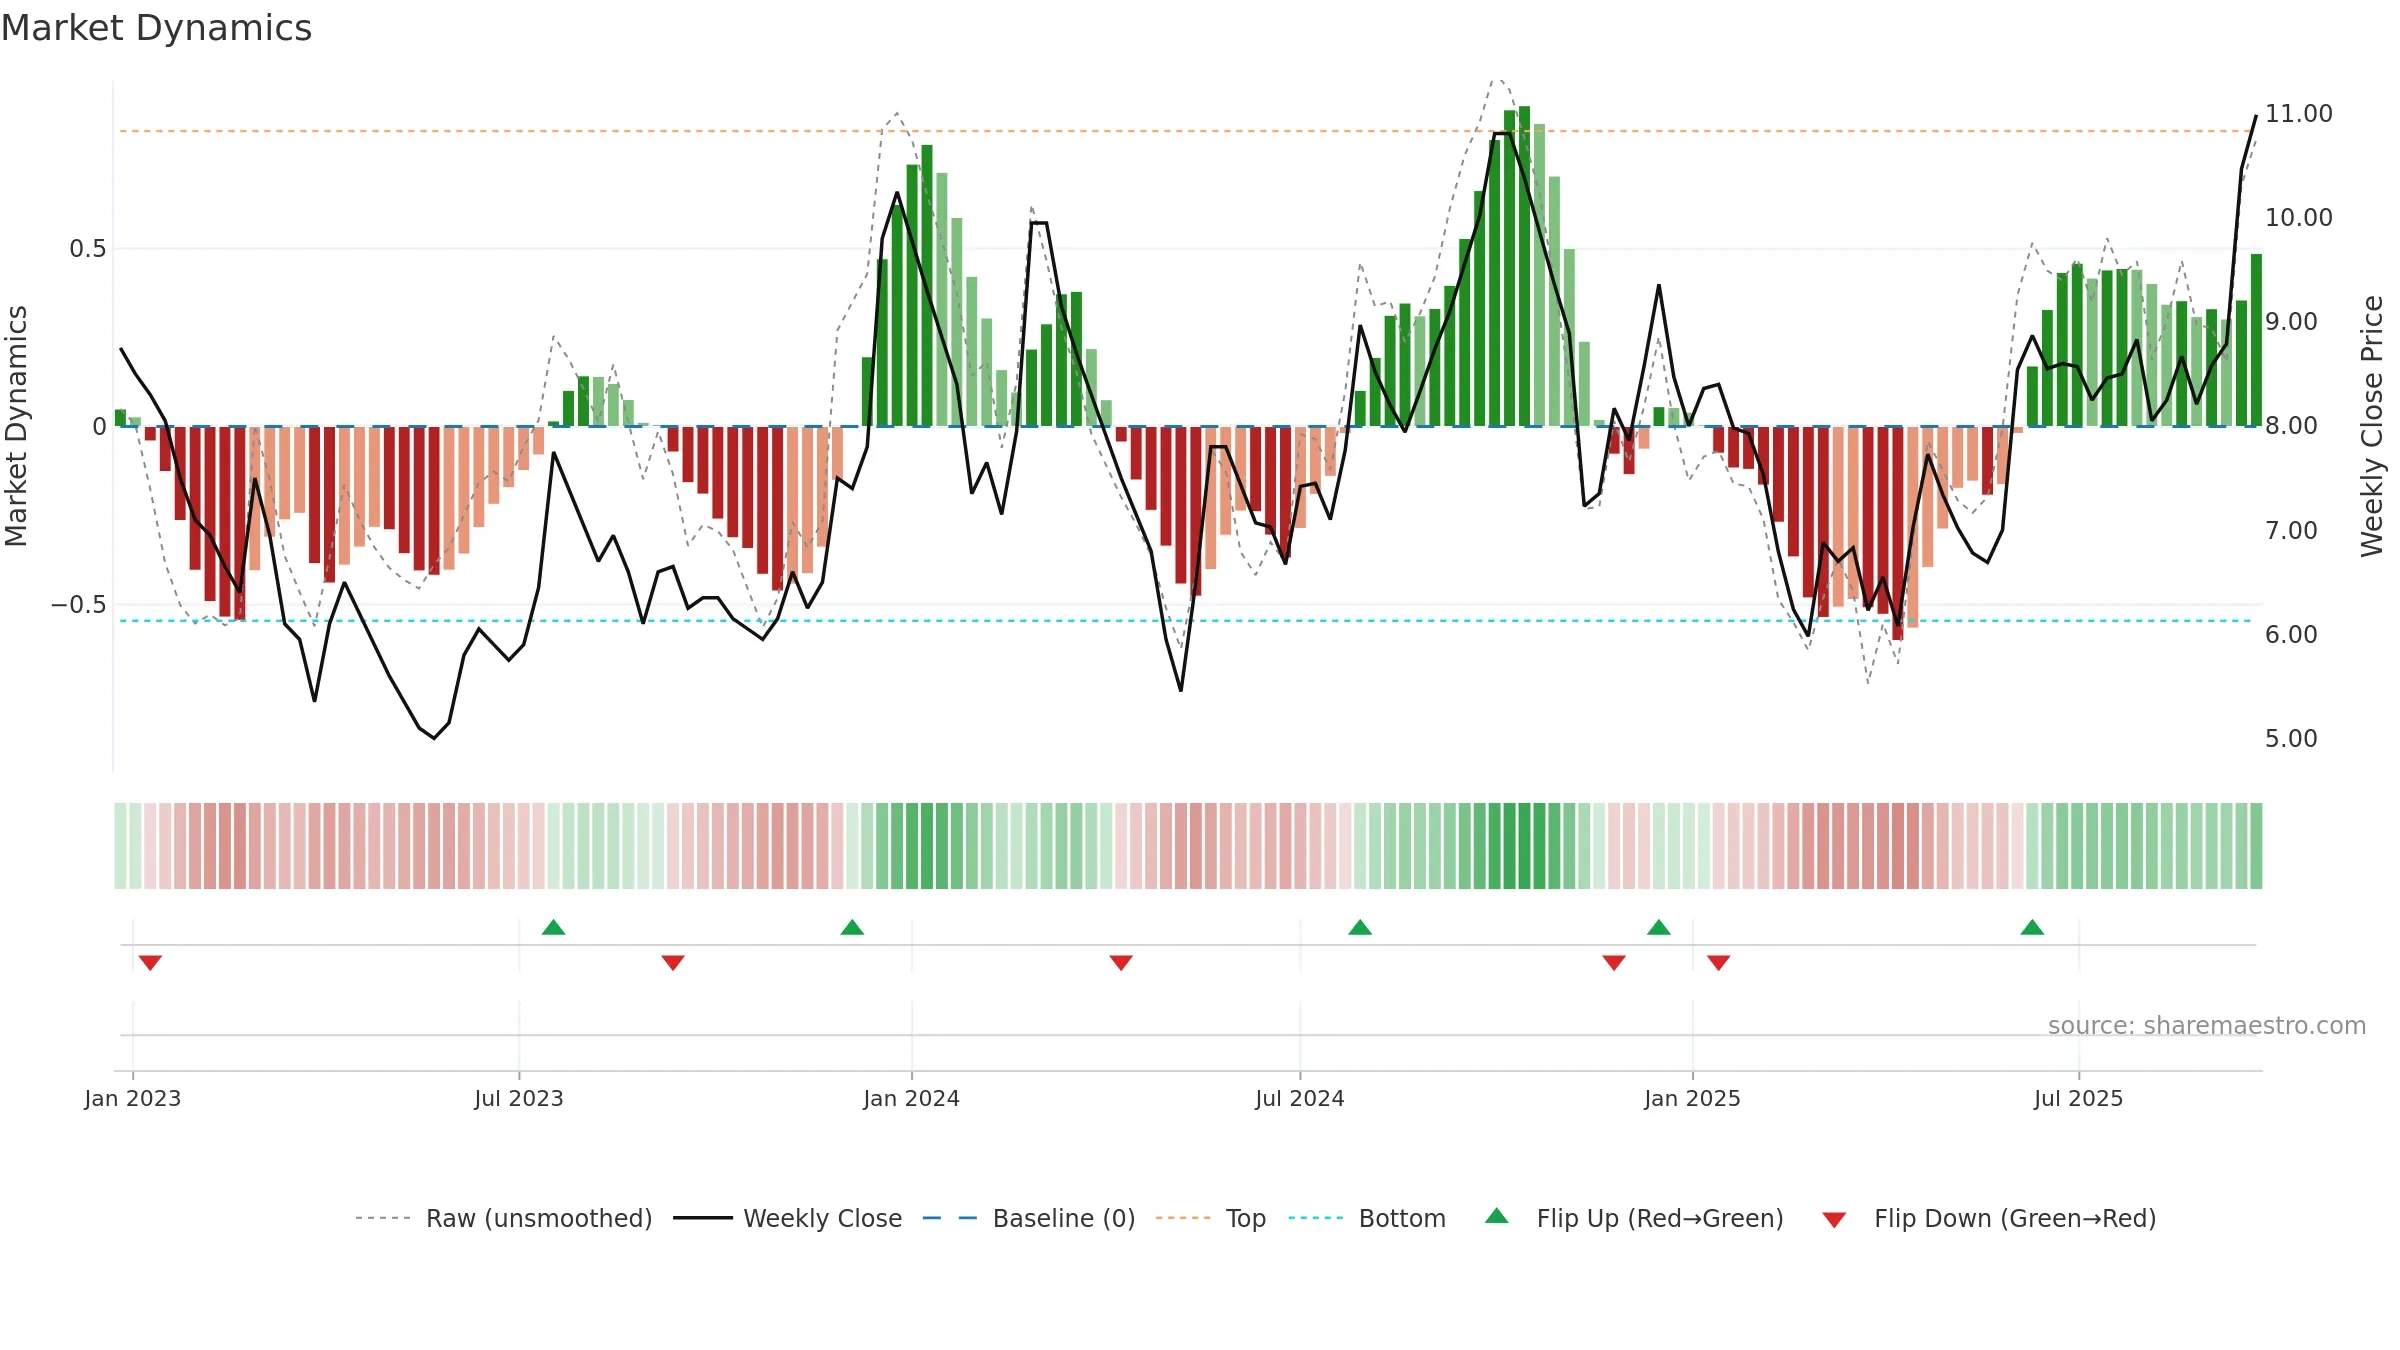The width and height of the screenshot is (2400, 1350).
Task: Click the −0.5 left axis tick
Action: pos(79,604)
